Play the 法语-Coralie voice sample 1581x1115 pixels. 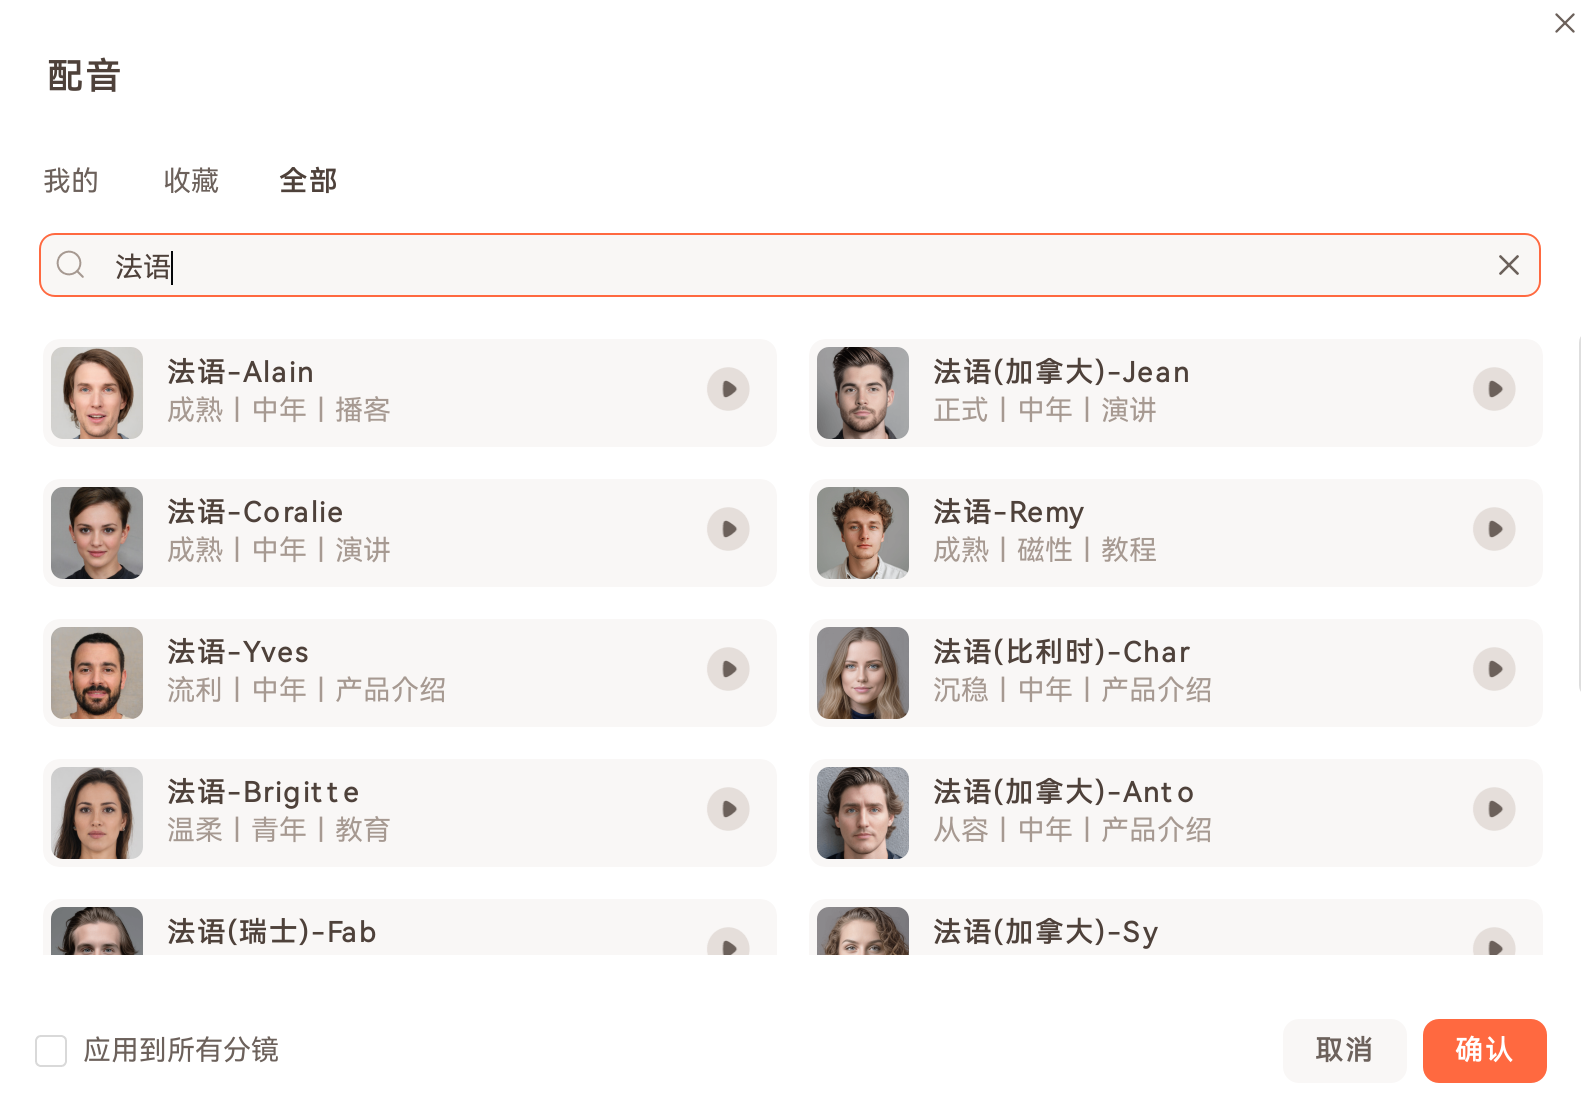[728, 529]
